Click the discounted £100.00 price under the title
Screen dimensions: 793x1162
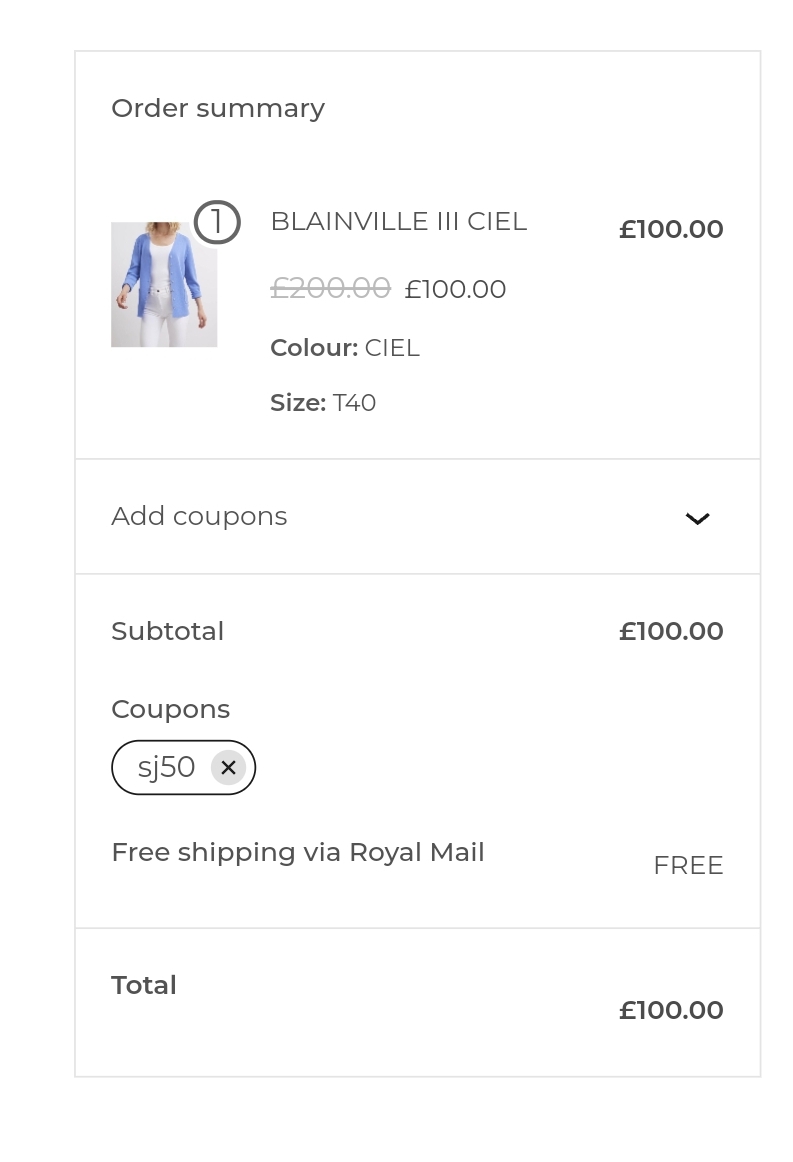455,289
